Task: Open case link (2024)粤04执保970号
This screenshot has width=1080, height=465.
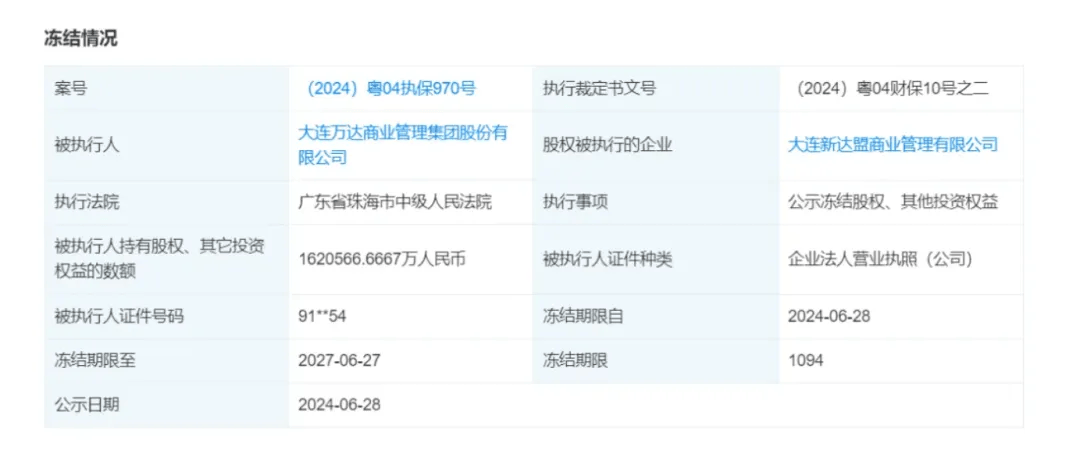Action: pos(391,89)
